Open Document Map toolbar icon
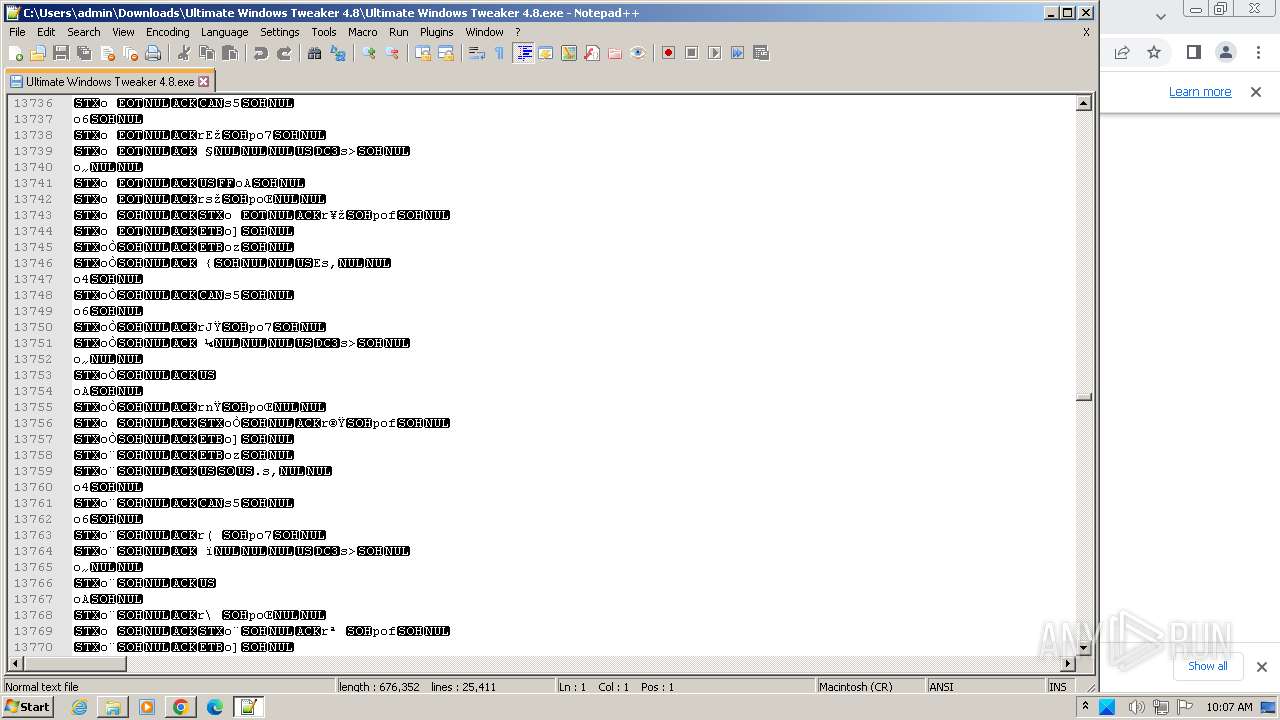The image size is (1280, 720). click(x=569, y=53)
